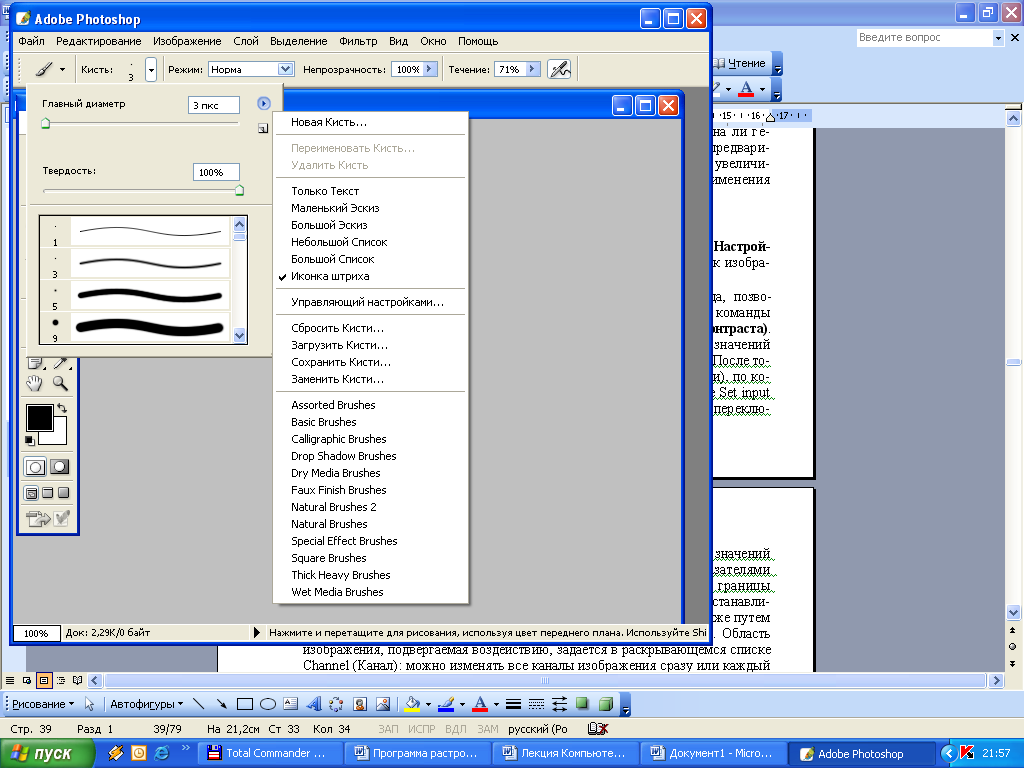1024x768 pixels.
Task: Open Слой menu in Photoshop
Action: pos(246,41)
